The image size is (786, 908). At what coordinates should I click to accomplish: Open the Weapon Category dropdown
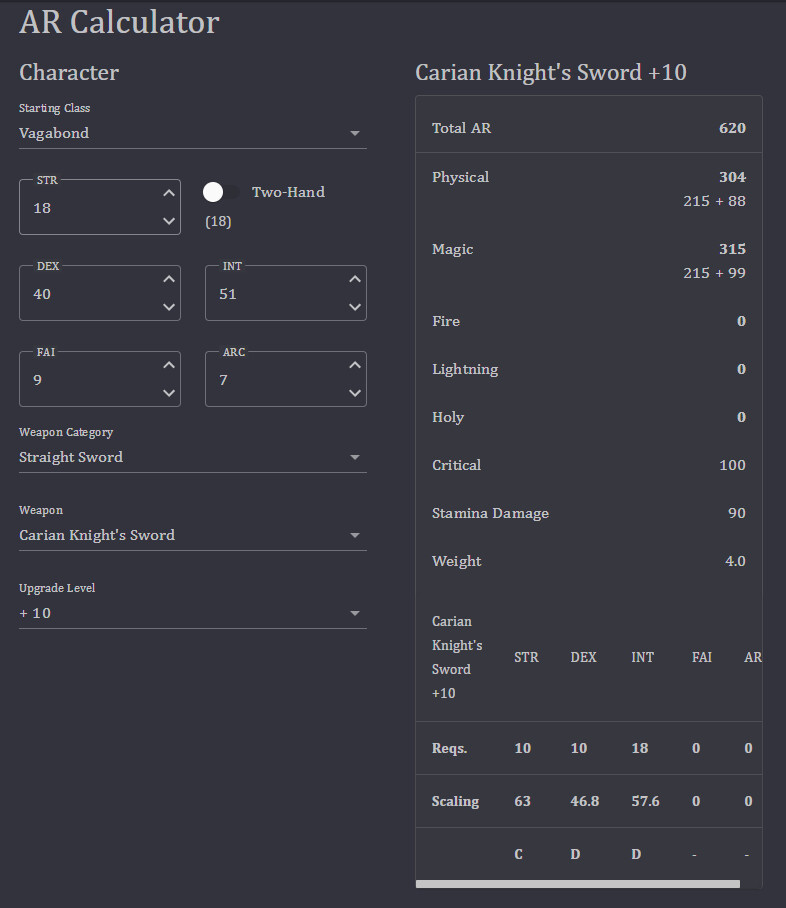(192, 457)
